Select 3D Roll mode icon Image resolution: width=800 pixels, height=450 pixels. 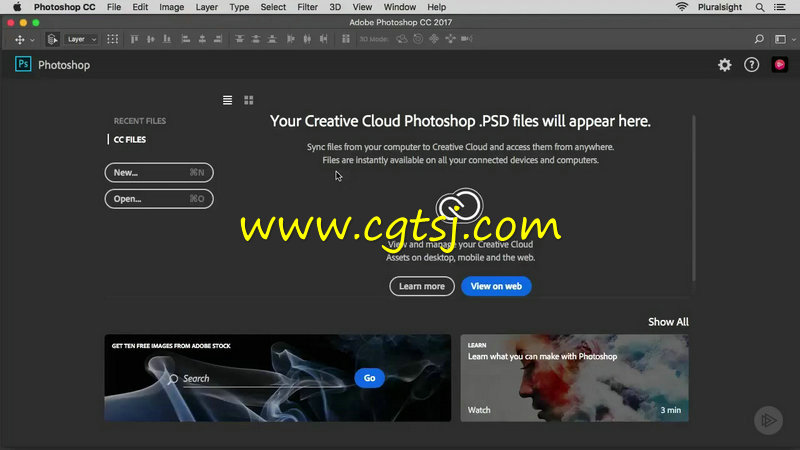[x=418, y=39]
